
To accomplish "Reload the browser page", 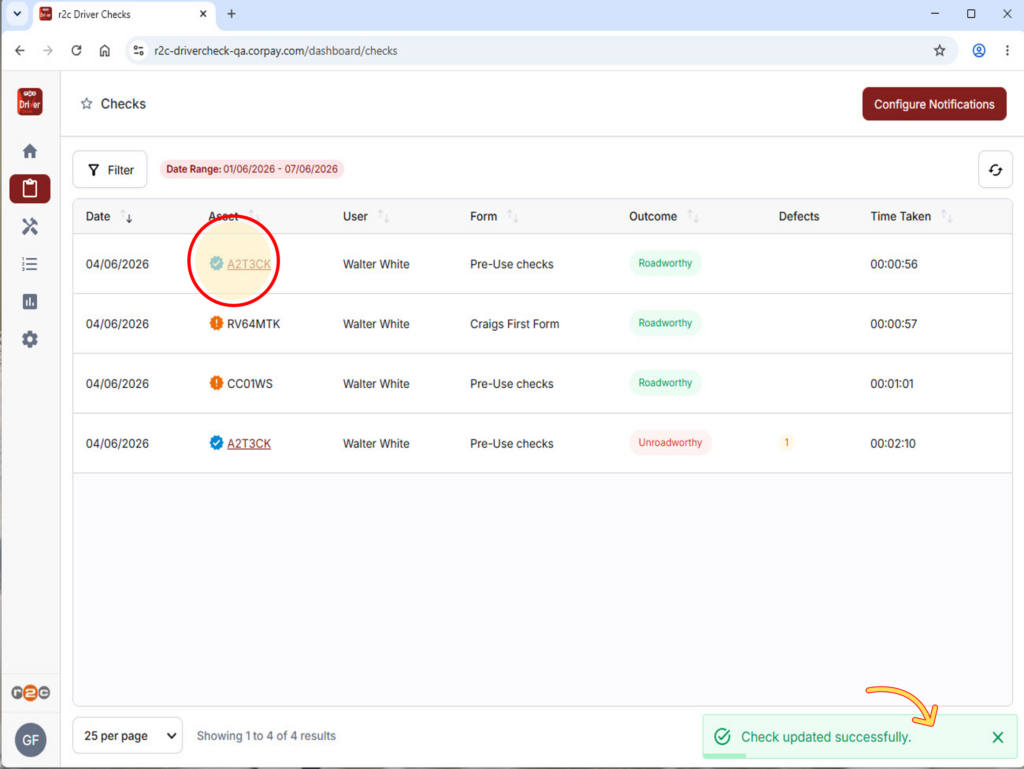I will point(76,50).
